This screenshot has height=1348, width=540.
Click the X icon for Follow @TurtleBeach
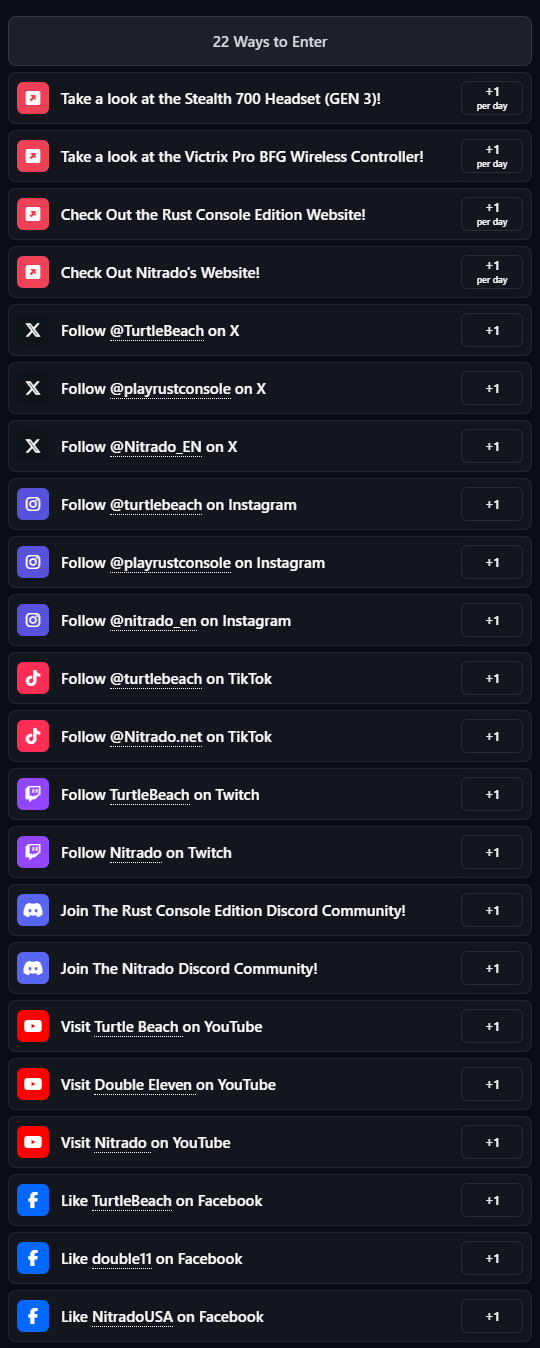point(33,330)
